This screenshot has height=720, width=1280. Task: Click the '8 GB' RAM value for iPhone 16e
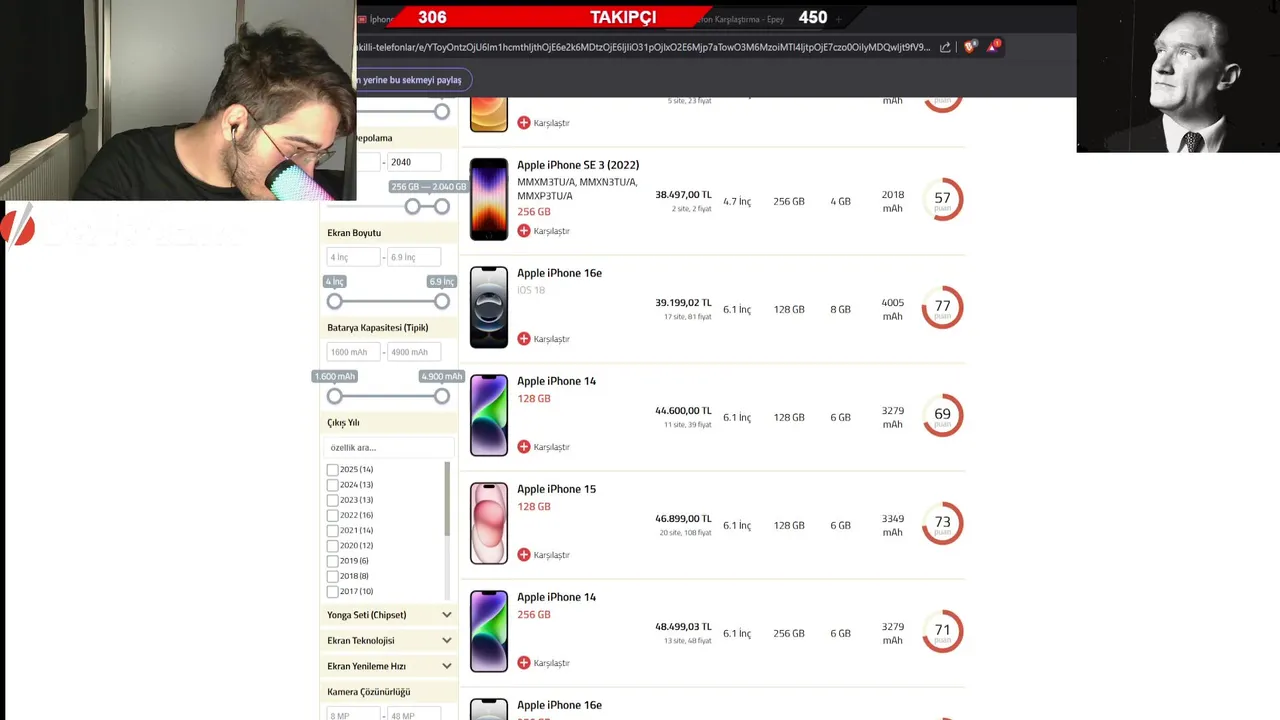[840, 309]
